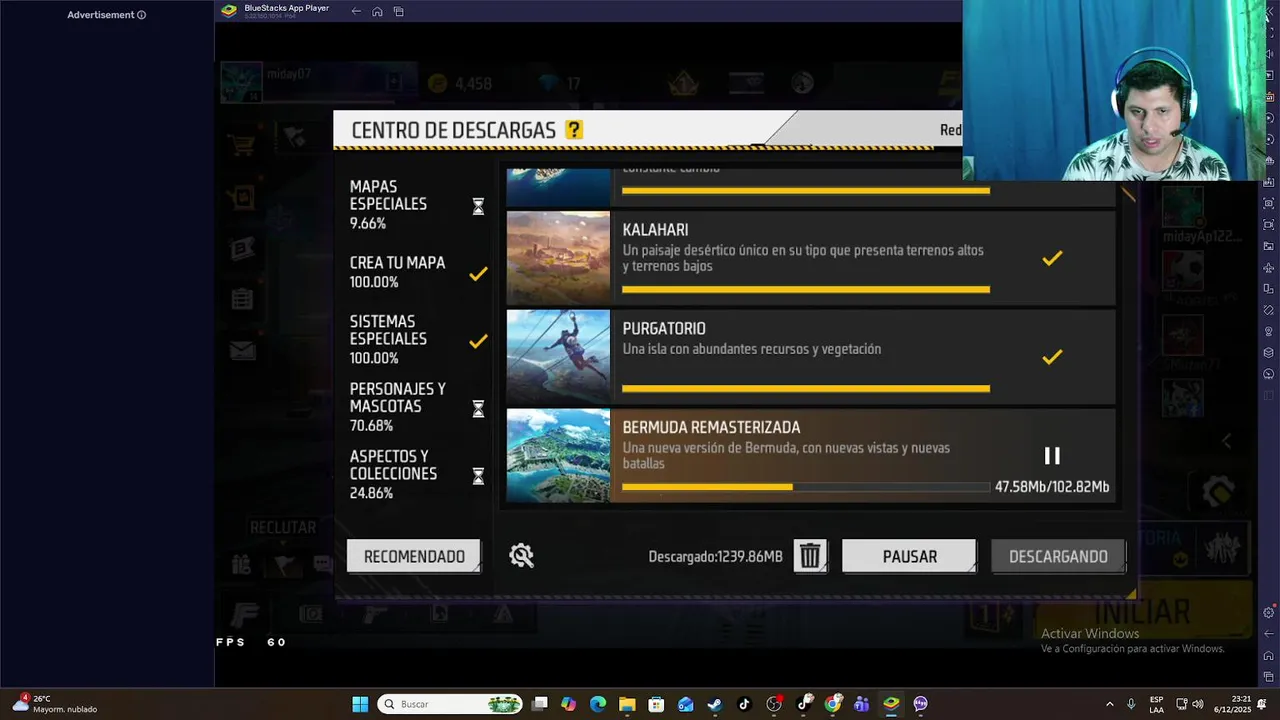Image resolution: width=1280 pixels, height=720 pixels.
Task: Click the airplane icon in BlueStacks sidebar
Action: pos(1269,267)
